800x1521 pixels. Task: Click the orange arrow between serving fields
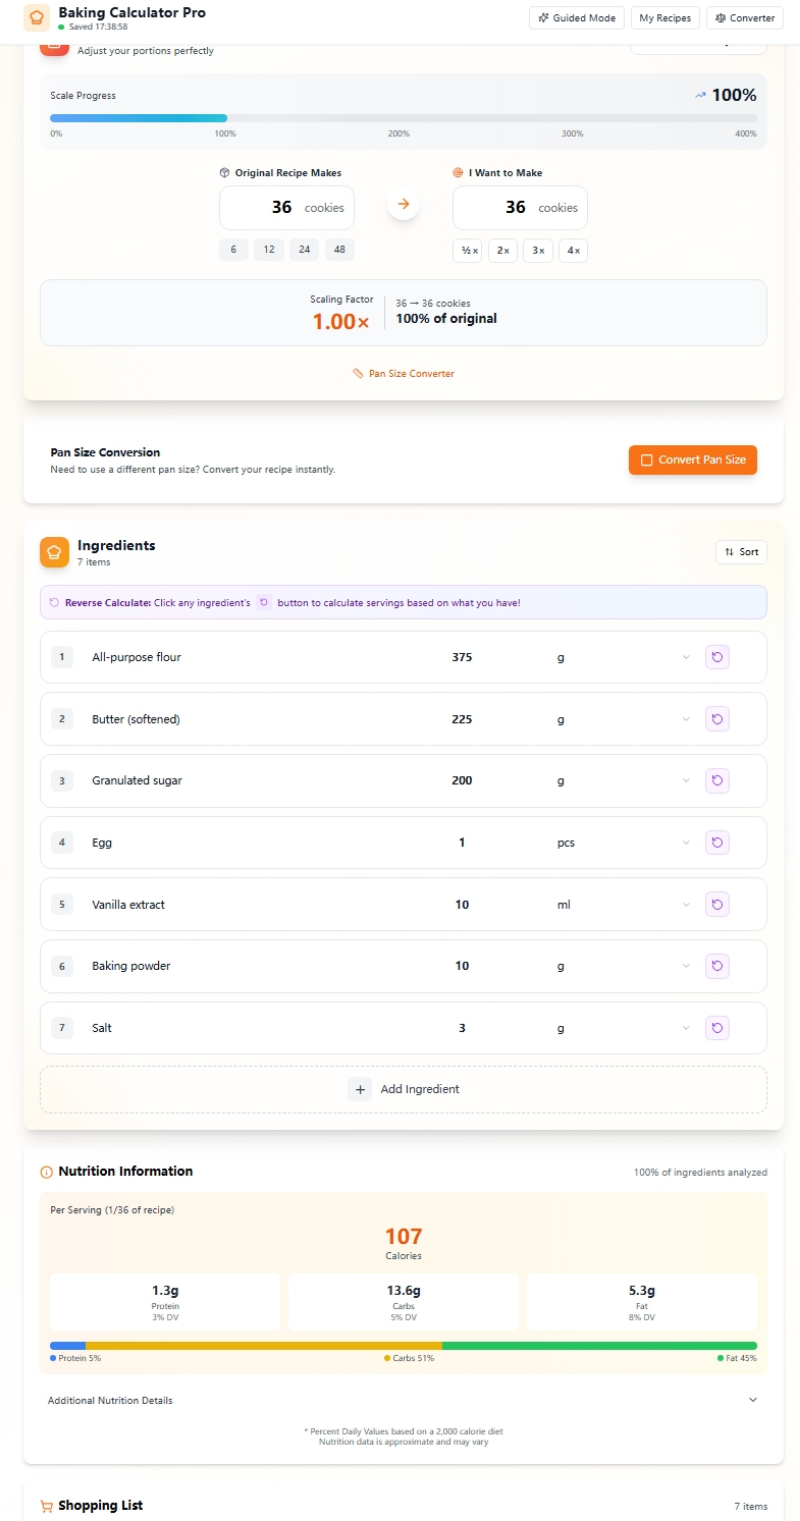403,204
